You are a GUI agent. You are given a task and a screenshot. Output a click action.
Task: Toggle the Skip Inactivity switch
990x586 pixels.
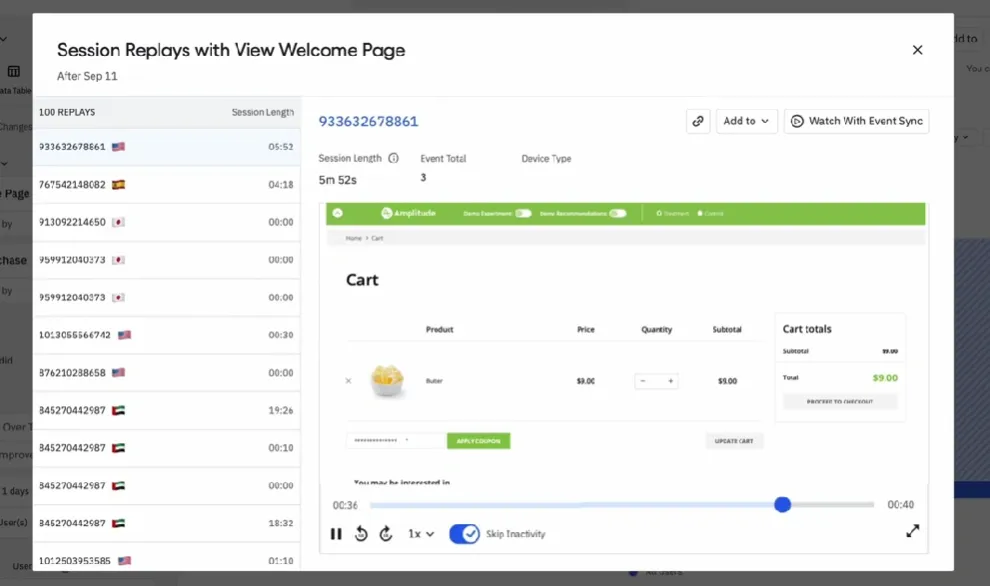pyautogui.click(x=464, y=534)
